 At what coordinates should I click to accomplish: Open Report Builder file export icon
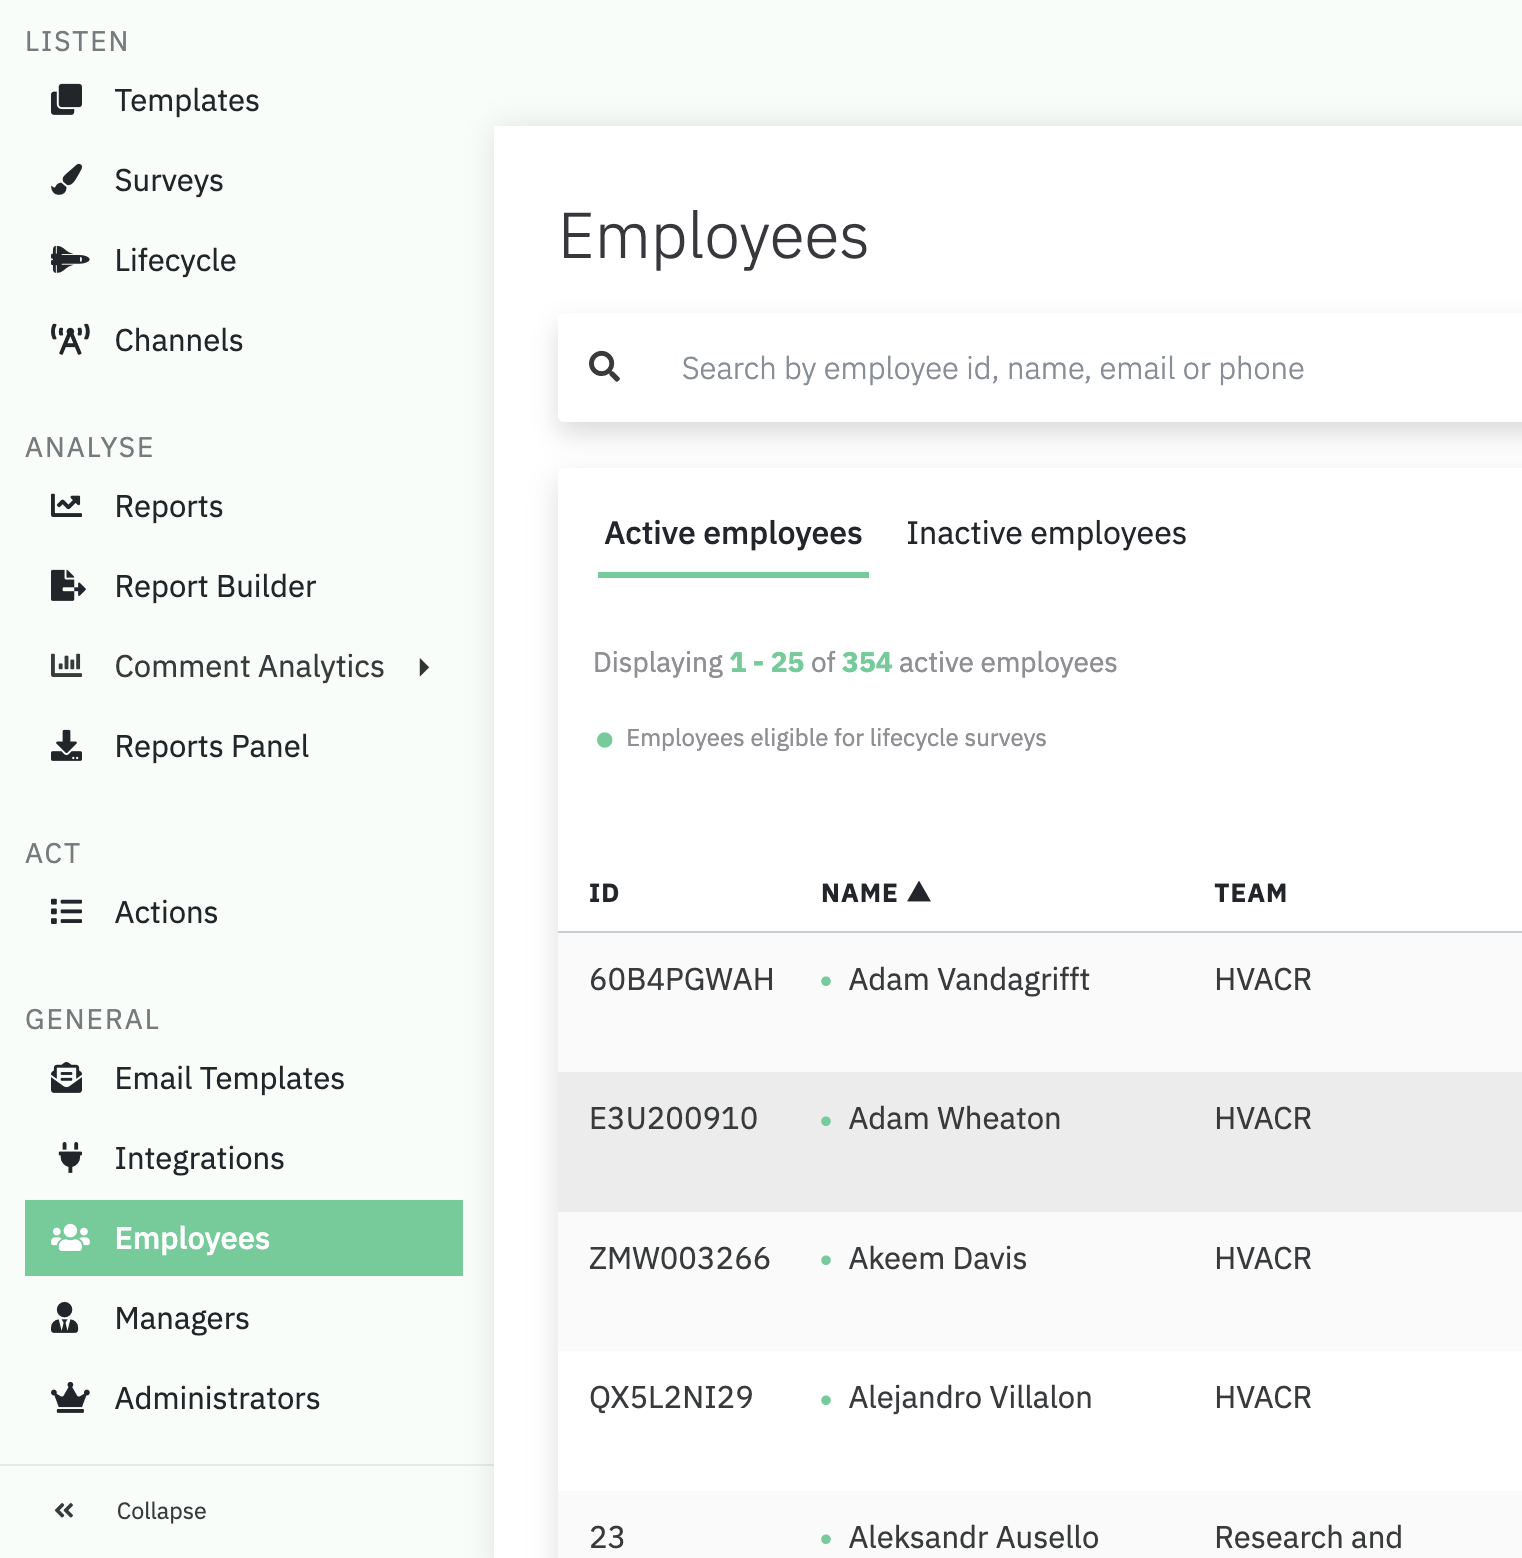(67, 586)
